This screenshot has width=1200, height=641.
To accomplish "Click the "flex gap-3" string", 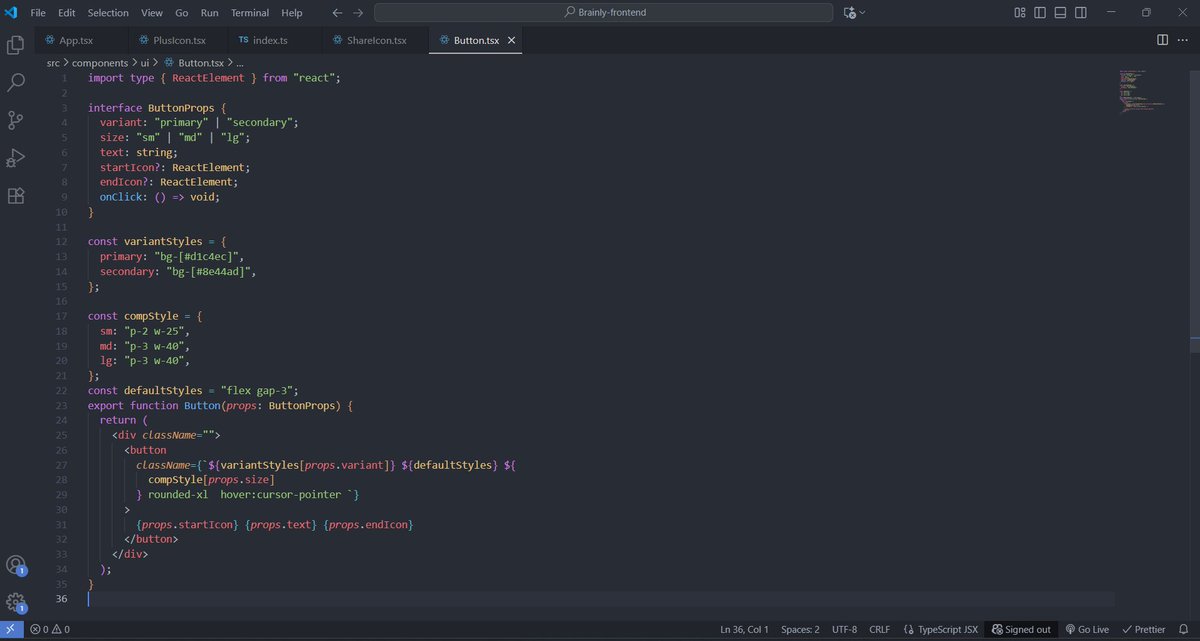I will [x=256, y=390].
